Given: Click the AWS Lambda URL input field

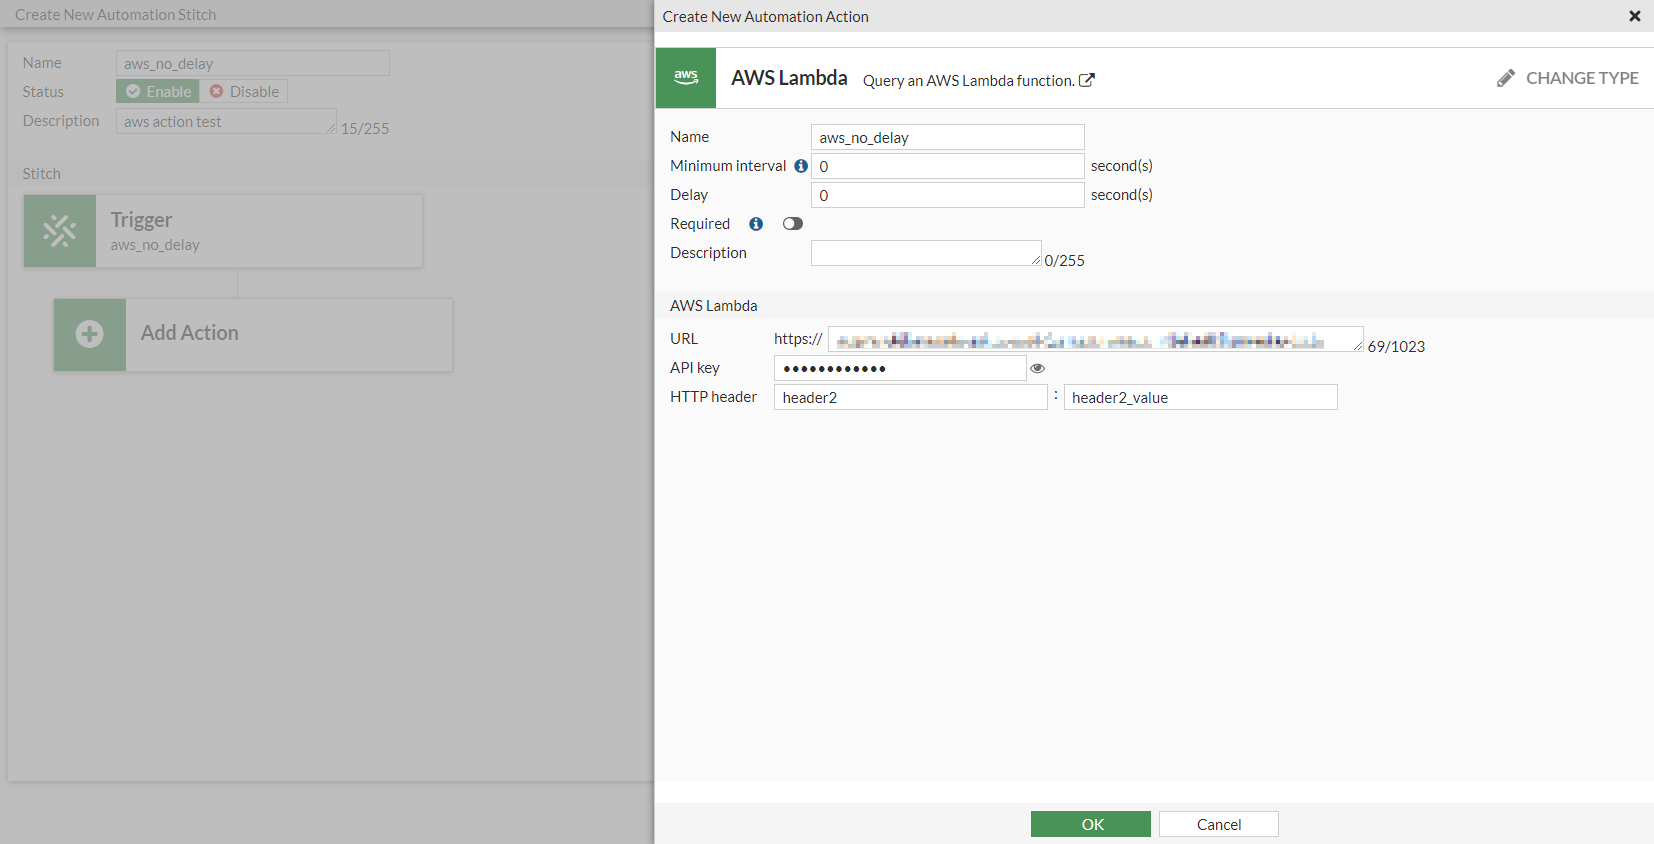Looking at the screenshot, I should (x=1096, y=339).
